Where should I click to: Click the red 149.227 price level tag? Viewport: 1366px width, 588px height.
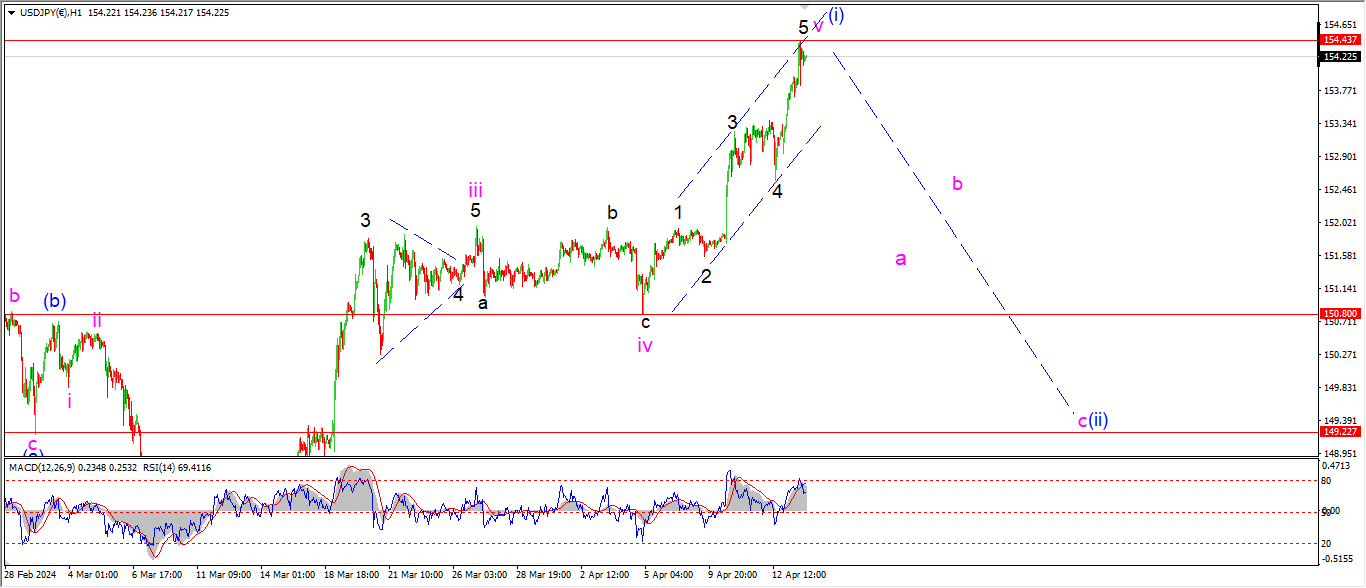click(1339, 432)
